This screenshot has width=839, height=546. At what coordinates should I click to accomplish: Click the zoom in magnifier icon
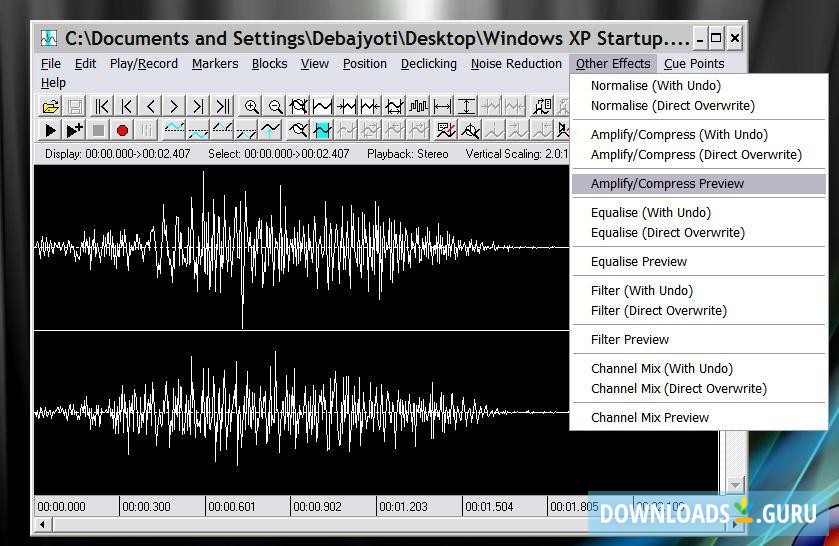(251, 106)
